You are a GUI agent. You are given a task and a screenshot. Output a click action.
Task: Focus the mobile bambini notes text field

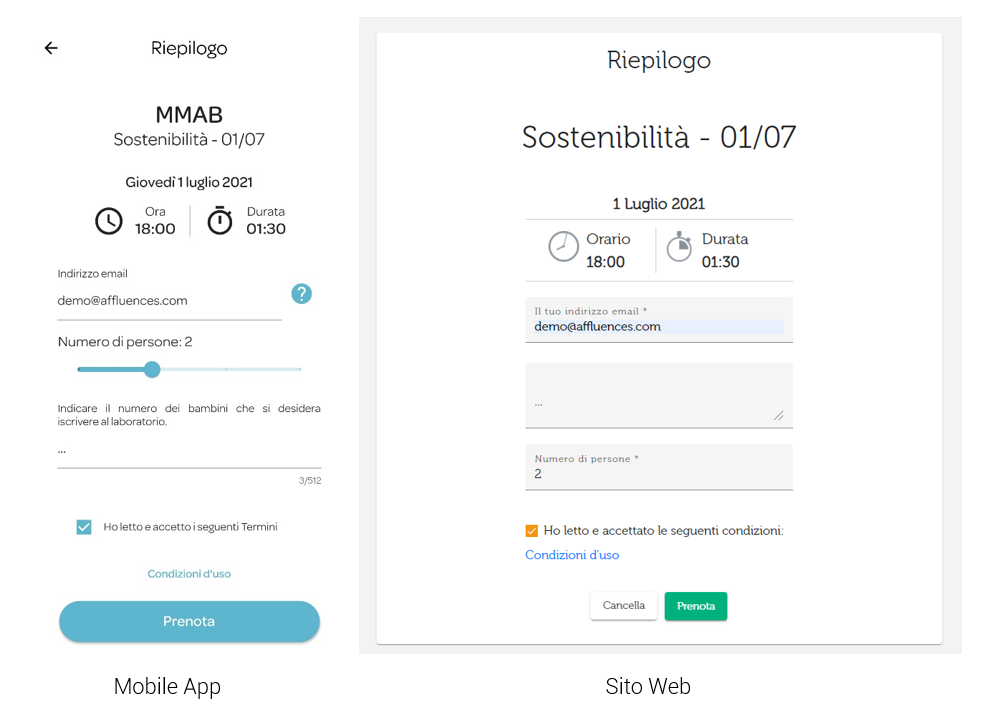tap(189, 451)
